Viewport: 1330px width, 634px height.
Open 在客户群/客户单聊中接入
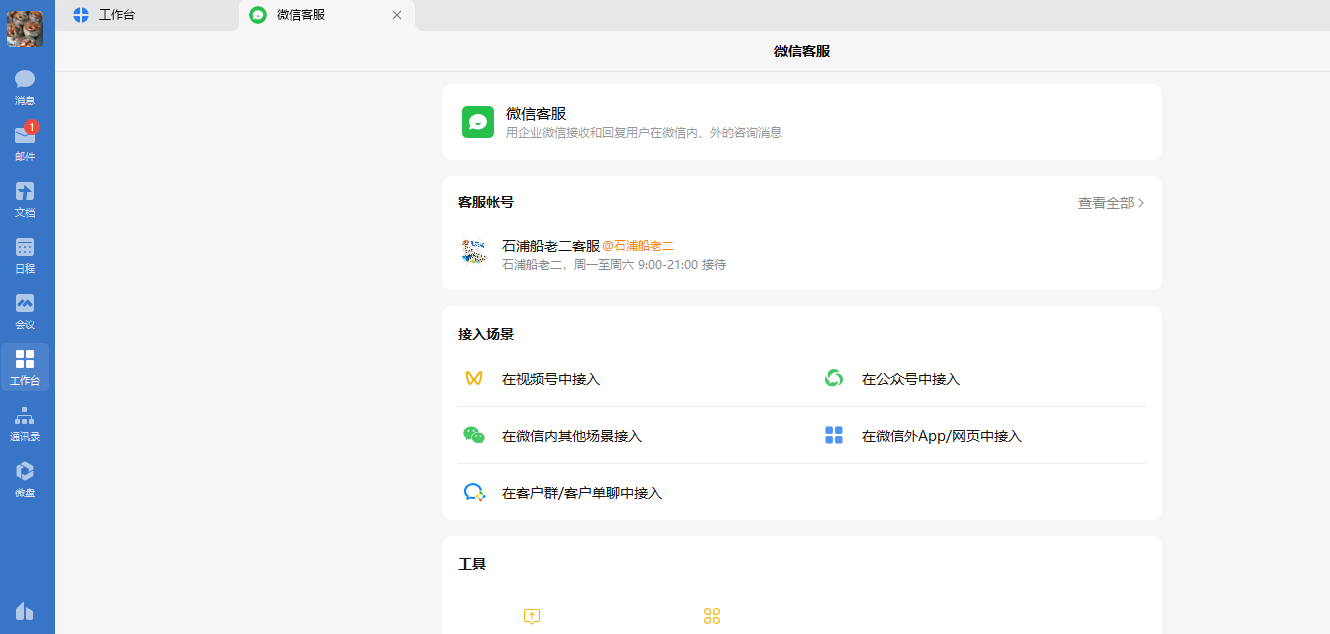point(582,493)
